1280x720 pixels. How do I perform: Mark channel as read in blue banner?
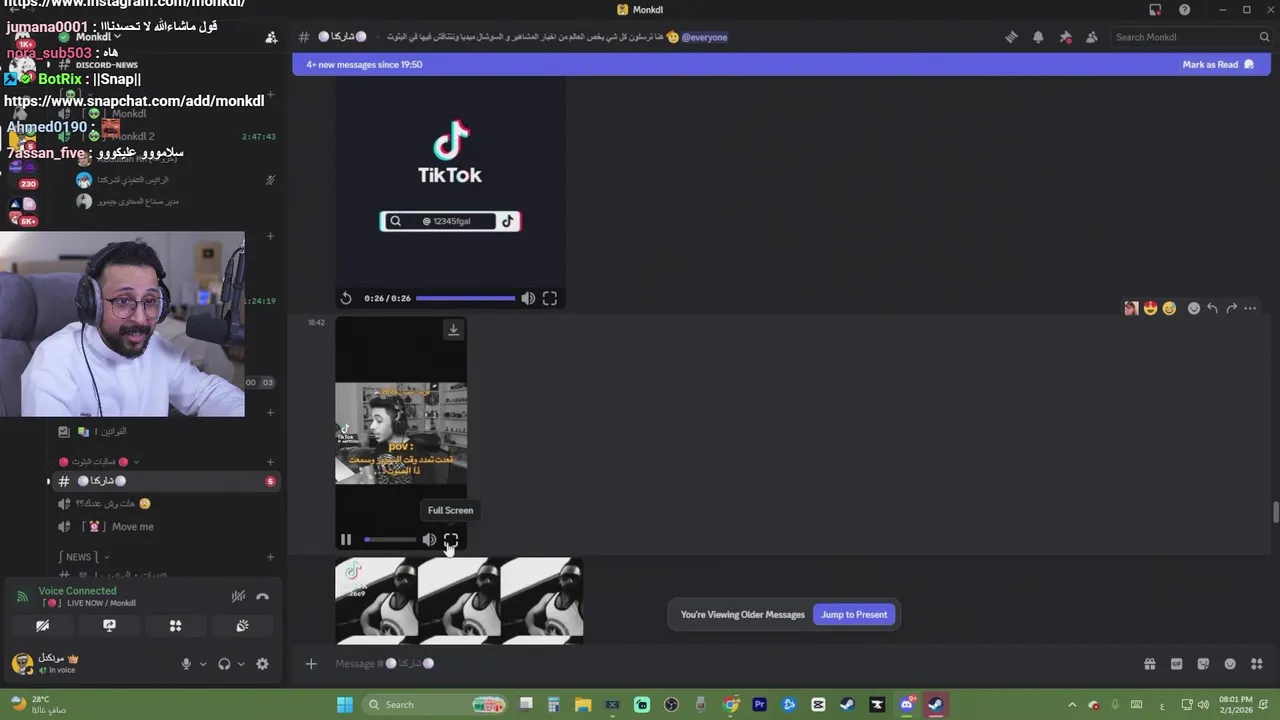click(1217, 64)
